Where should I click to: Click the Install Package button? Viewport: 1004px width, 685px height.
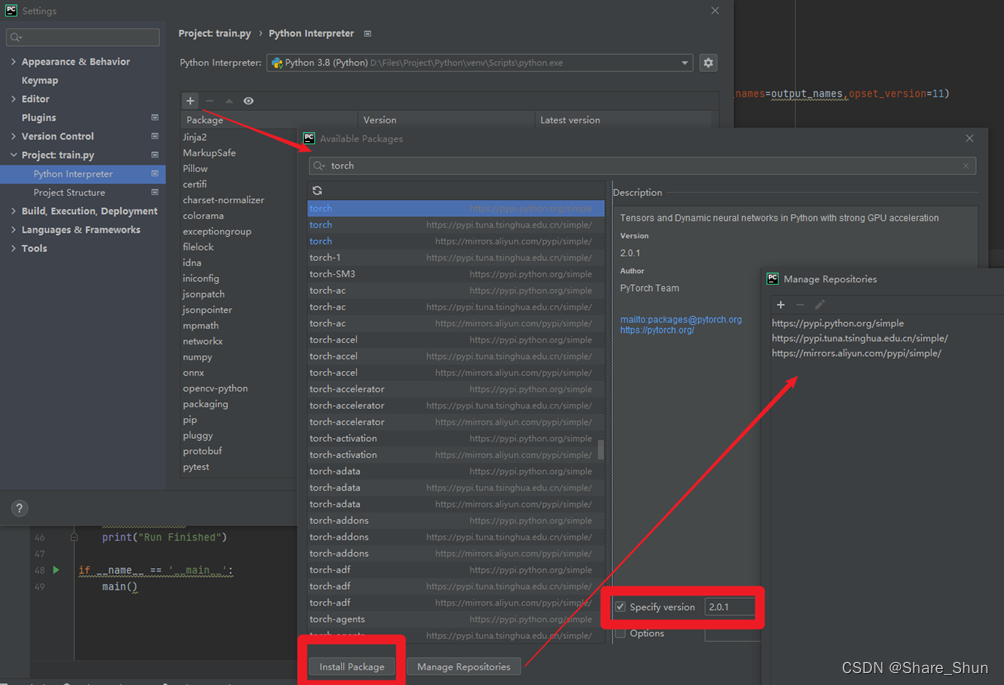pos(352,666)
